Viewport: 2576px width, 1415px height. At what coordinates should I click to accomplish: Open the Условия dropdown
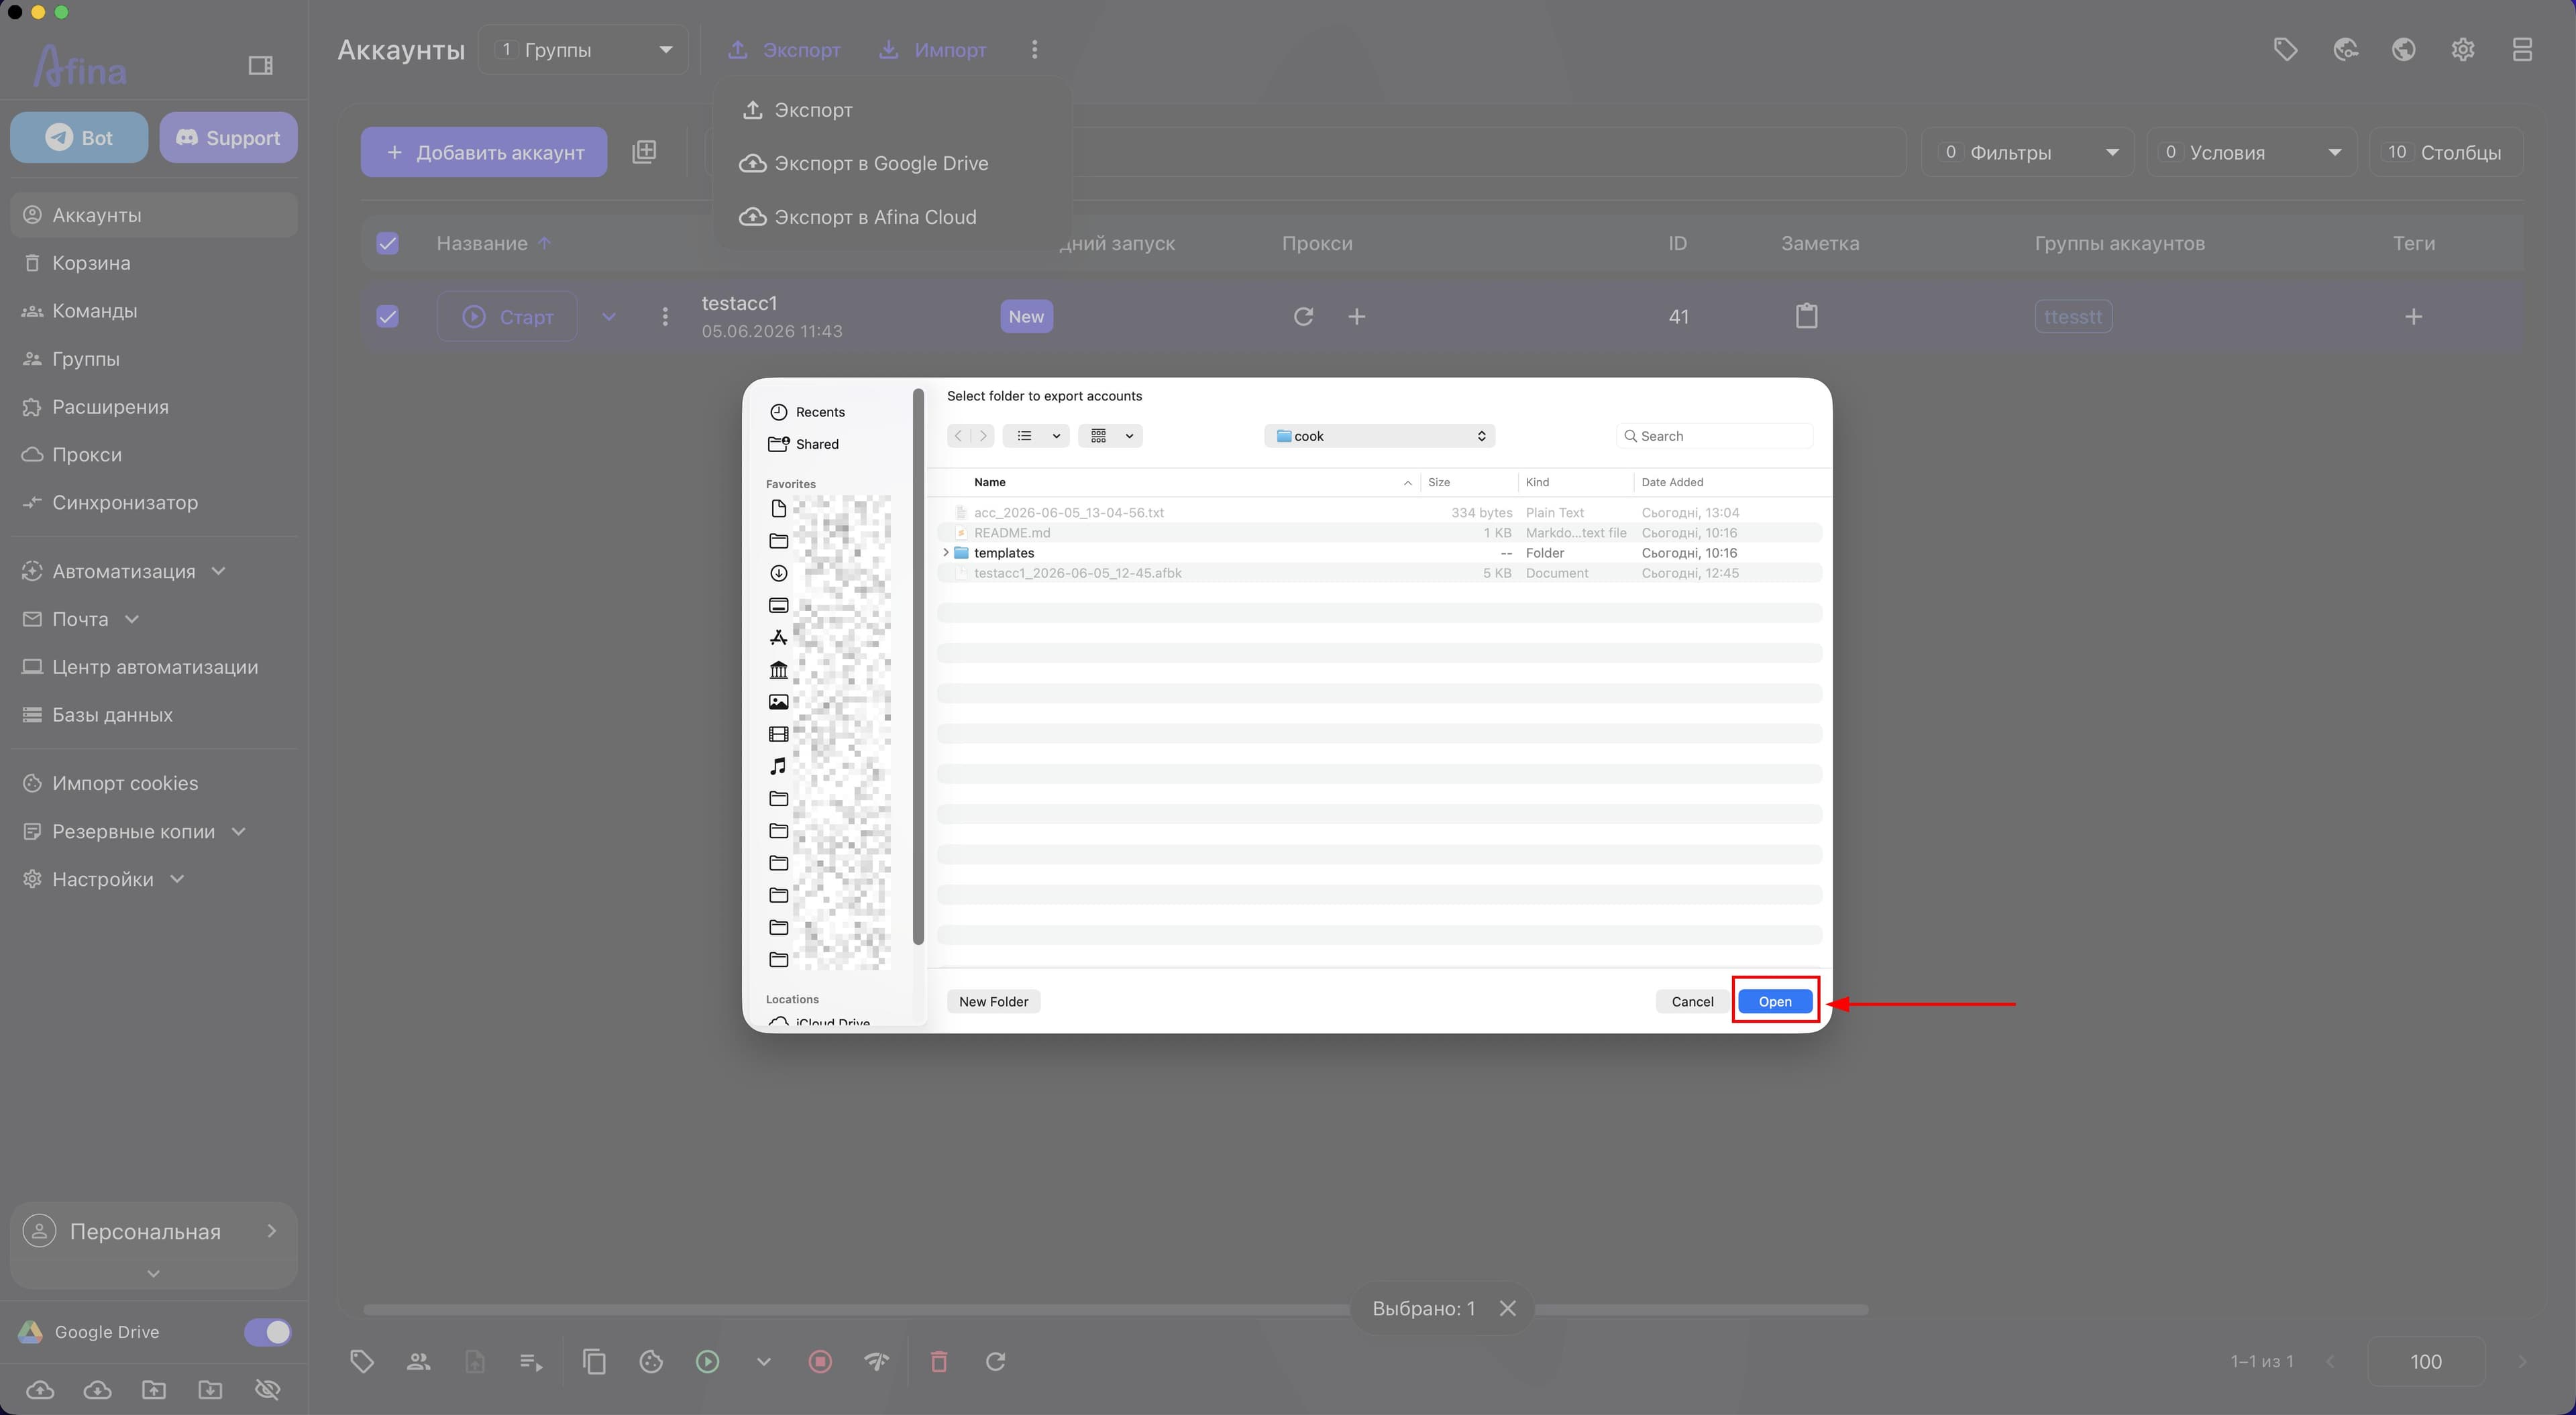[2252, 152]
